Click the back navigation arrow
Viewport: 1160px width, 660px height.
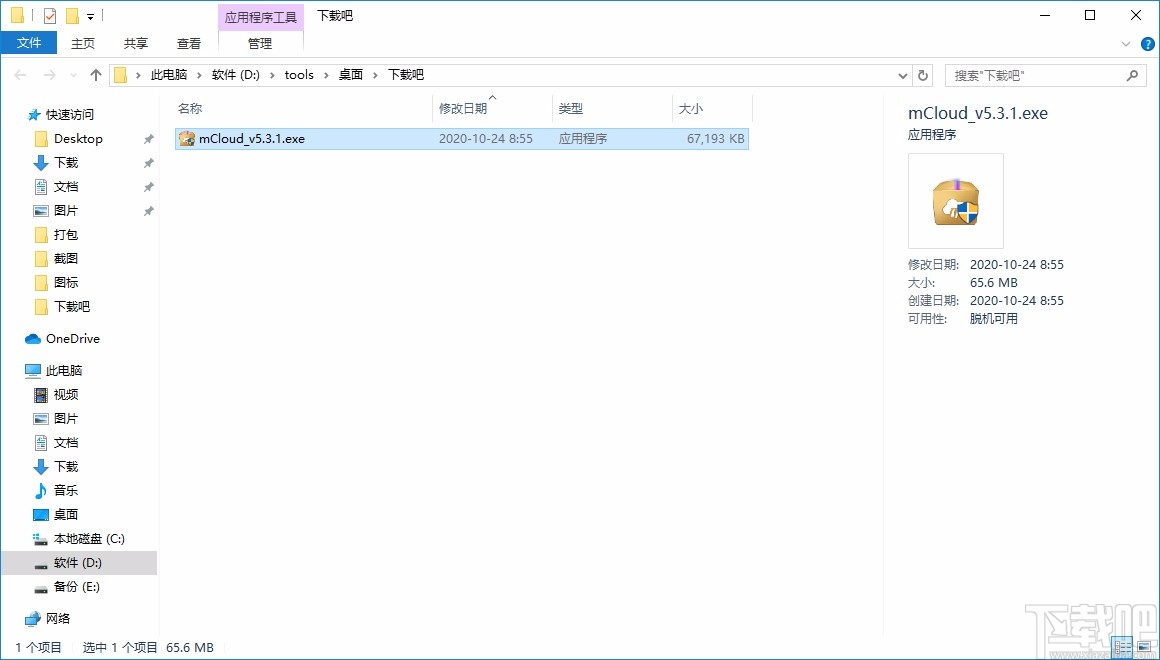[19, 74]
